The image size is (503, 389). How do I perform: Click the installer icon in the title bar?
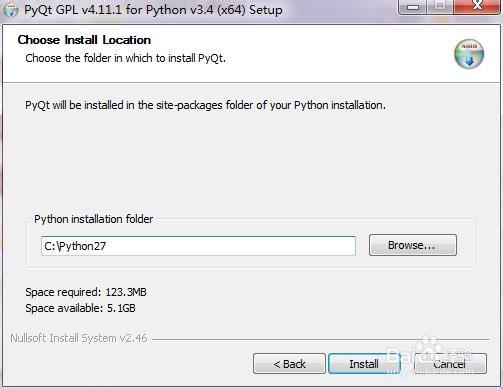pos(11,10)
